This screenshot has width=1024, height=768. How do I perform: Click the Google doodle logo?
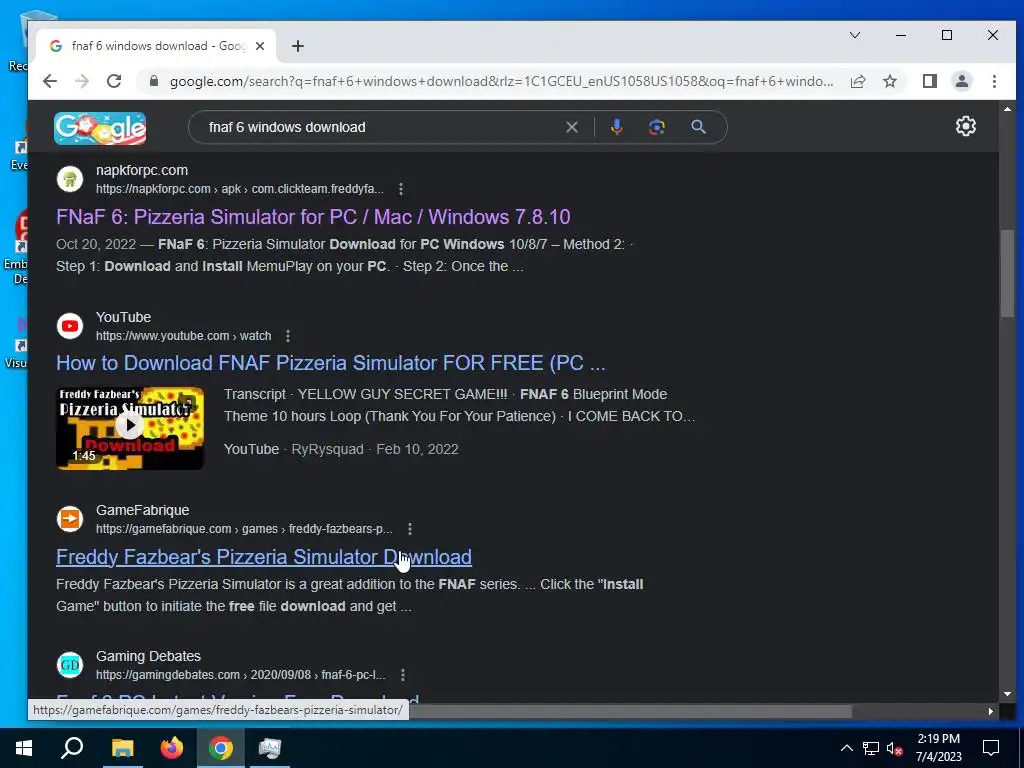(x=100, y=128)
